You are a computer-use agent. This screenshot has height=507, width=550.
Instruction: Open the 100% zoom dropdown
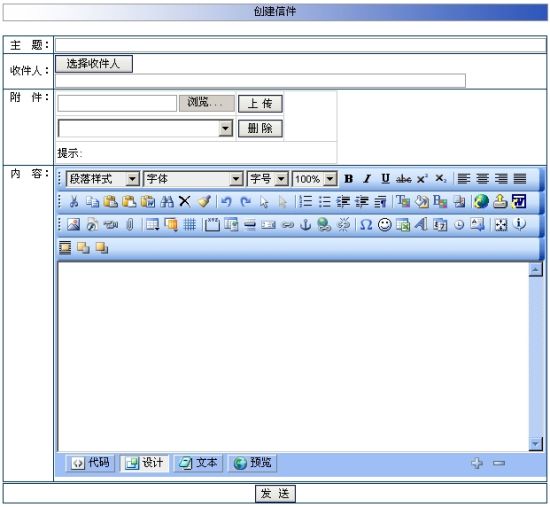[315, 179]
